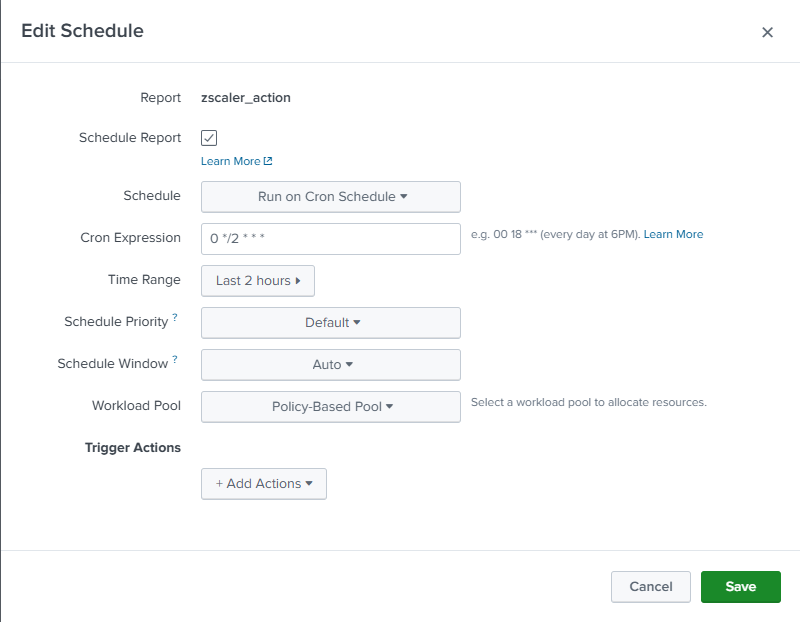
Task: Uncheck the Schedule Report checkbox
Action: (209, 138)
